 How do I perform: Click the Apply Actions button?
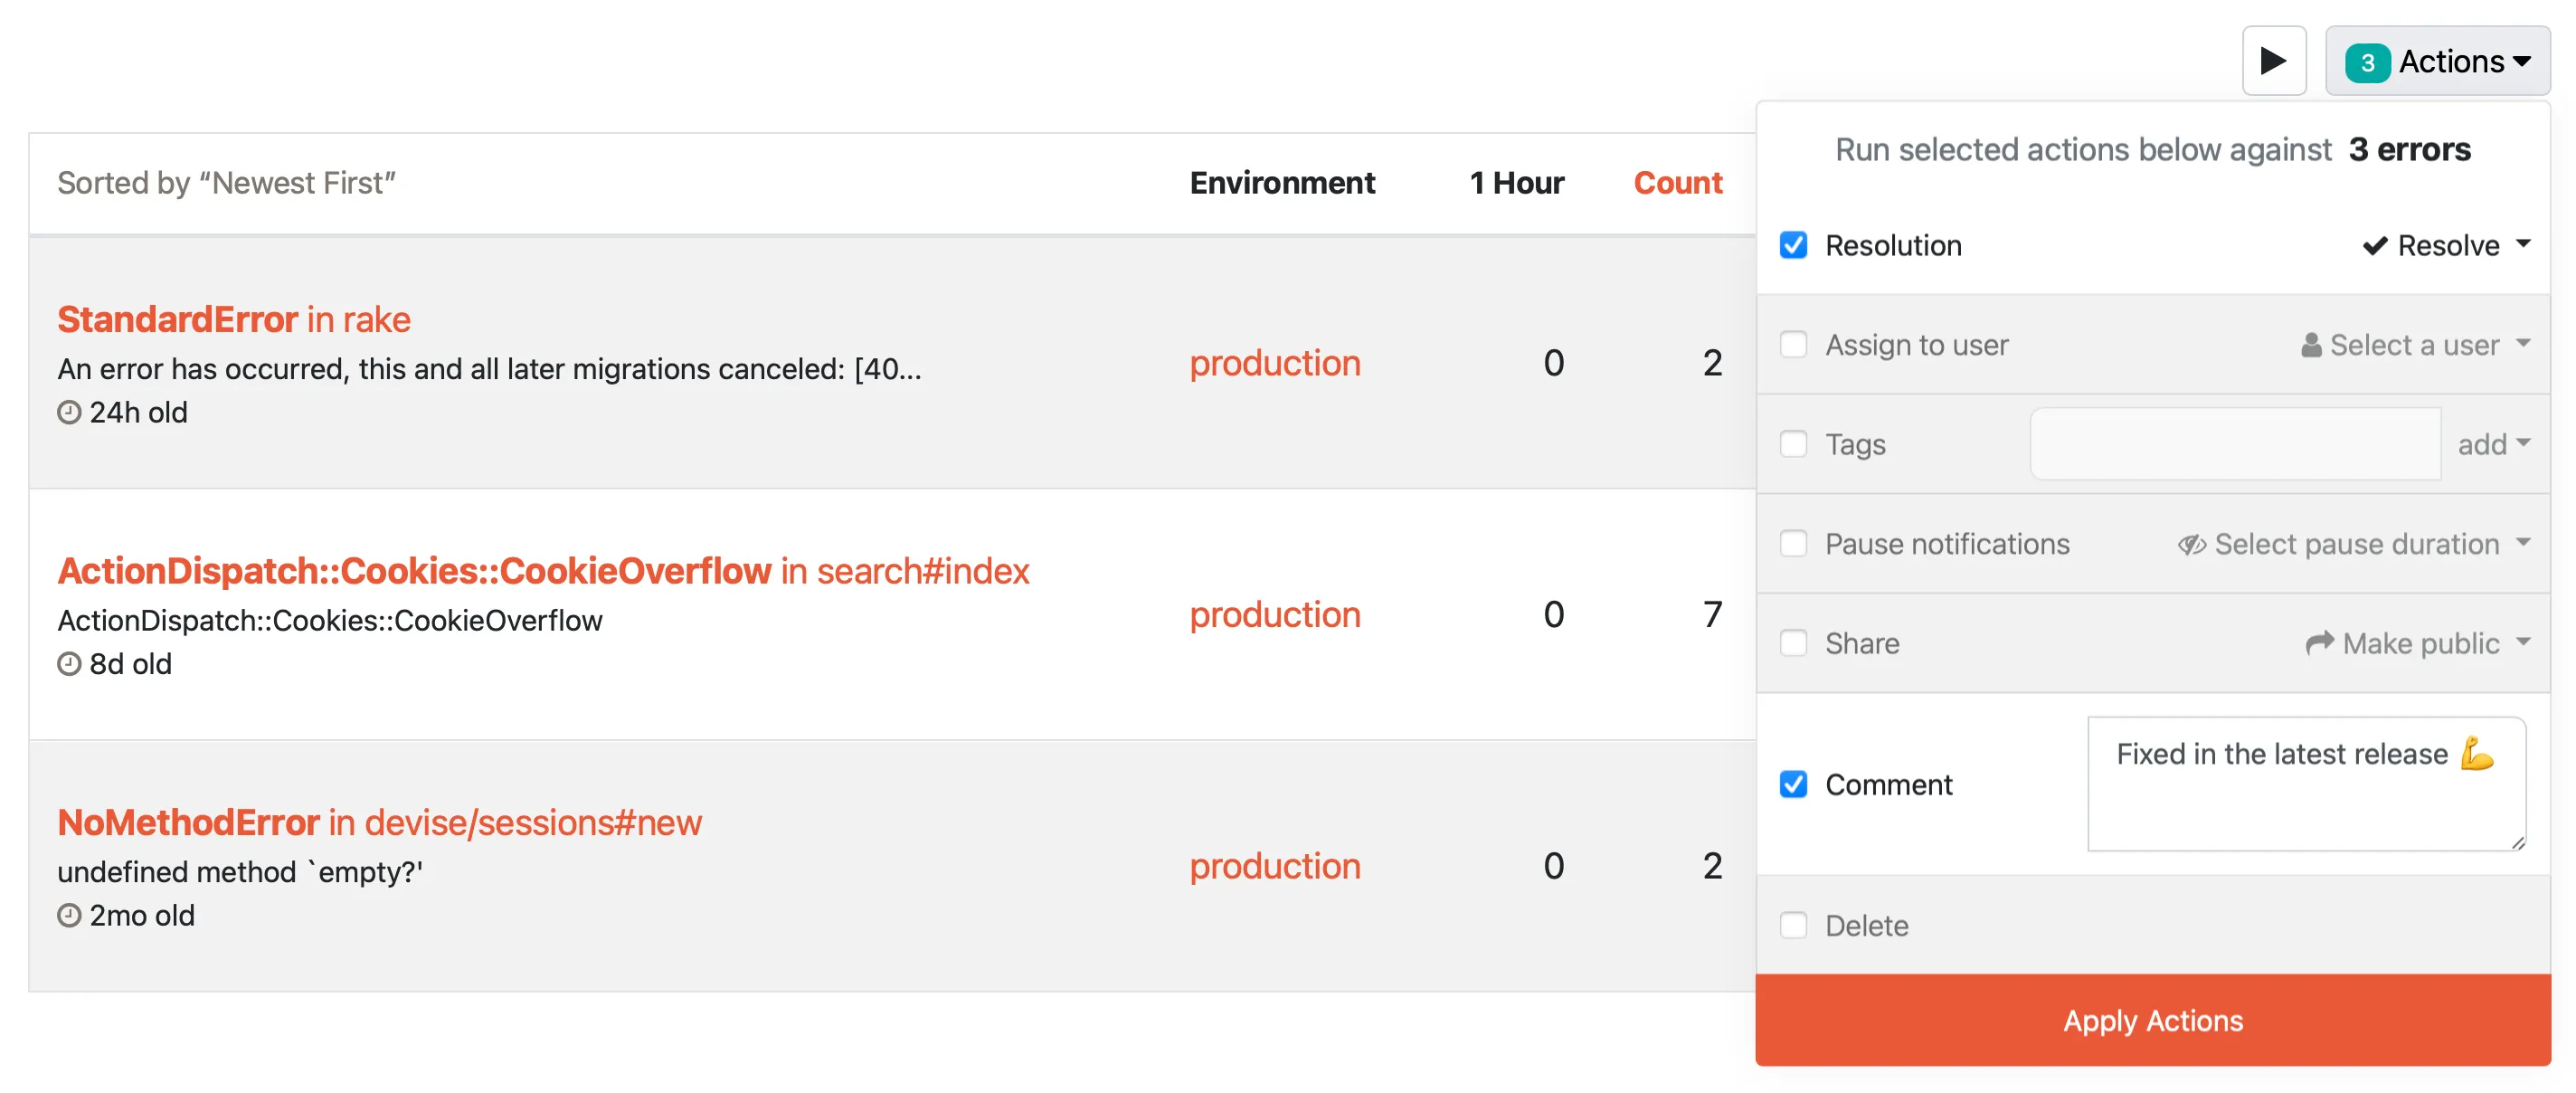click(x=2152, y=1020)
